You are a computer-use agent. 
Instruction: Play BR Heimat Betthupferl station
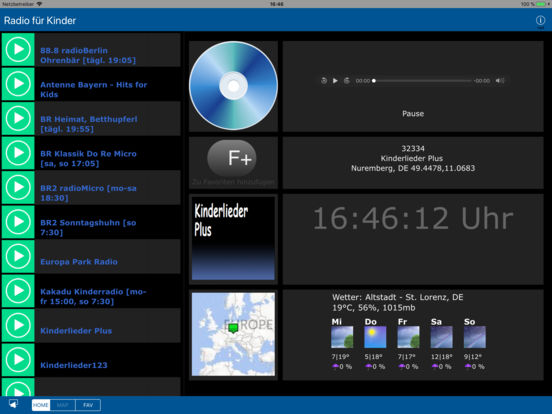click(18, 119)
